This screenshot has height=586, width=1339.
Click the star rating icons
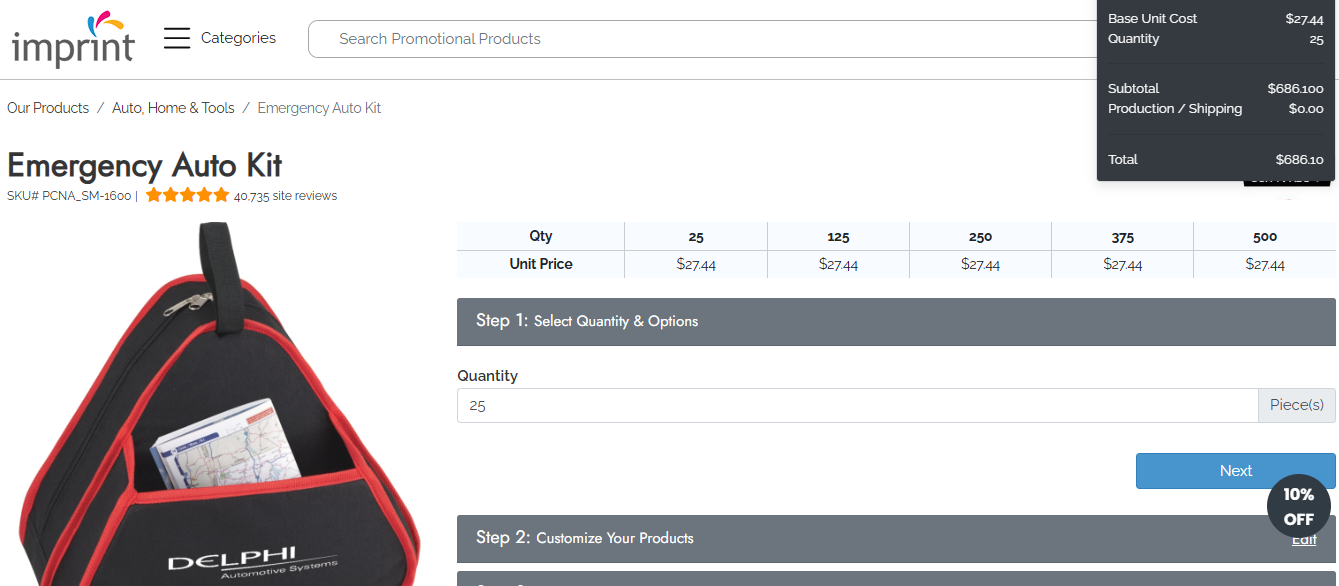click(x=187, y=195)
